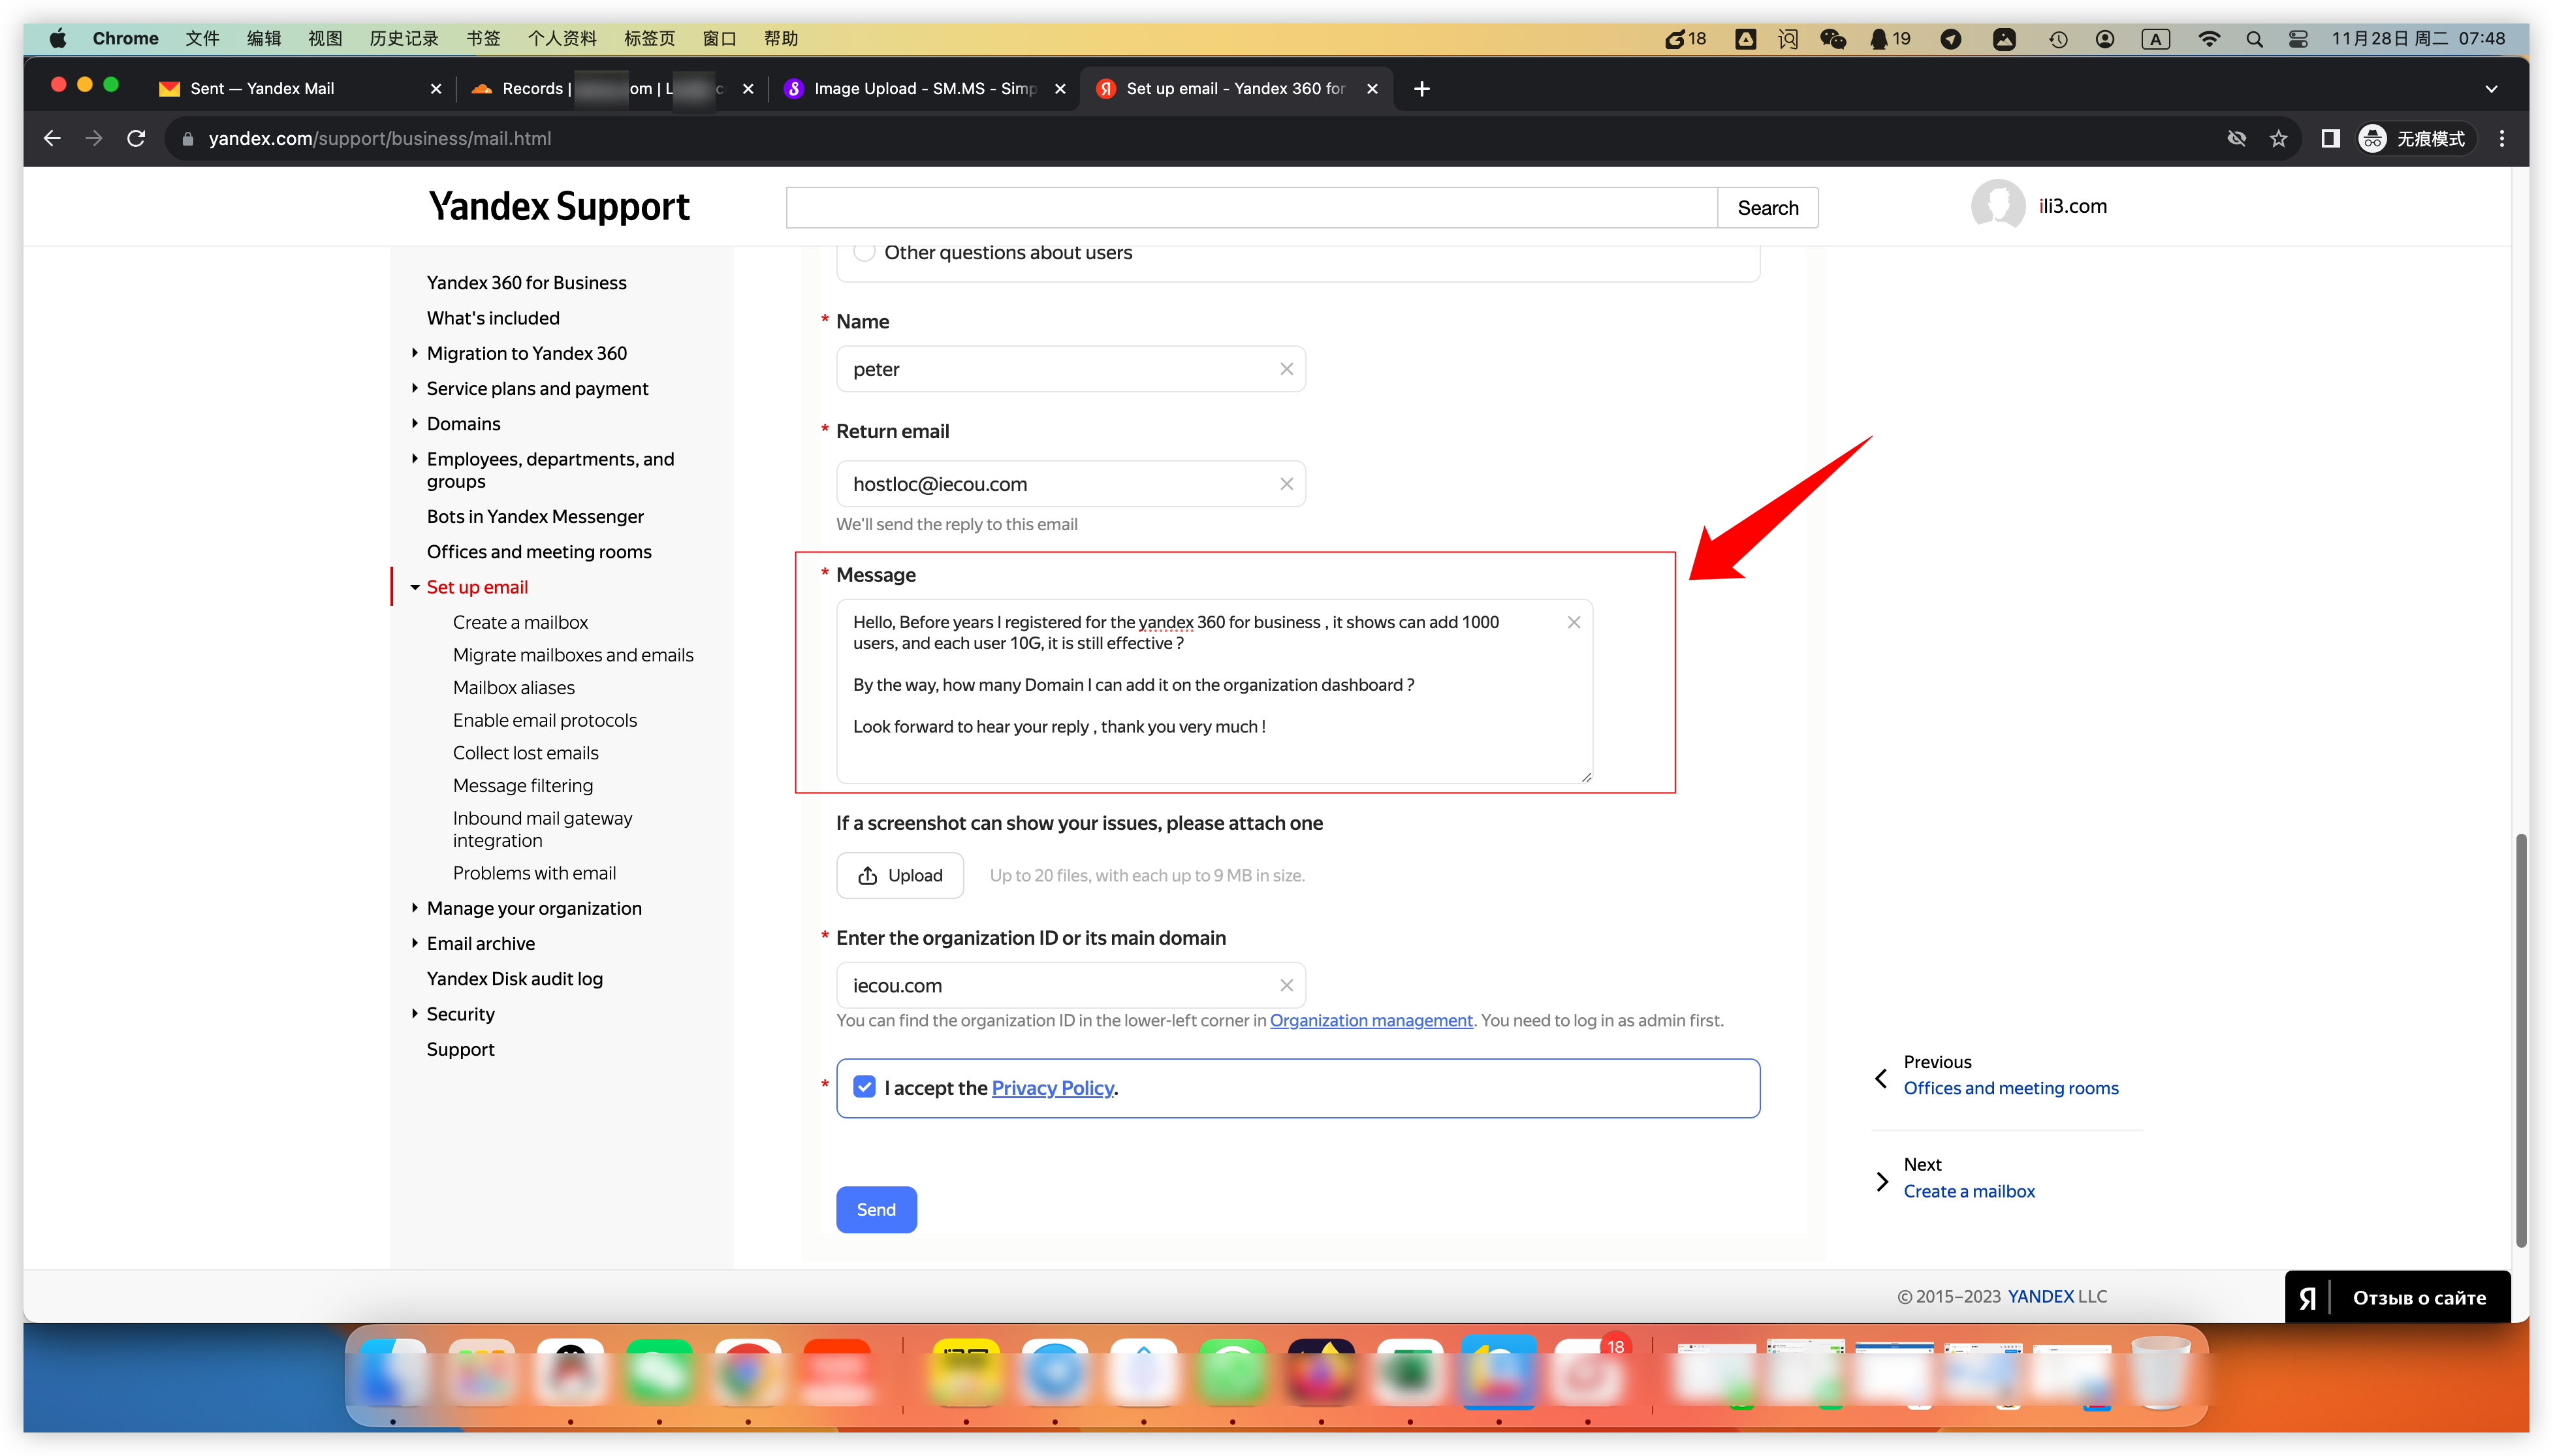
Task: Click the reload page icon
Action: 137,139
